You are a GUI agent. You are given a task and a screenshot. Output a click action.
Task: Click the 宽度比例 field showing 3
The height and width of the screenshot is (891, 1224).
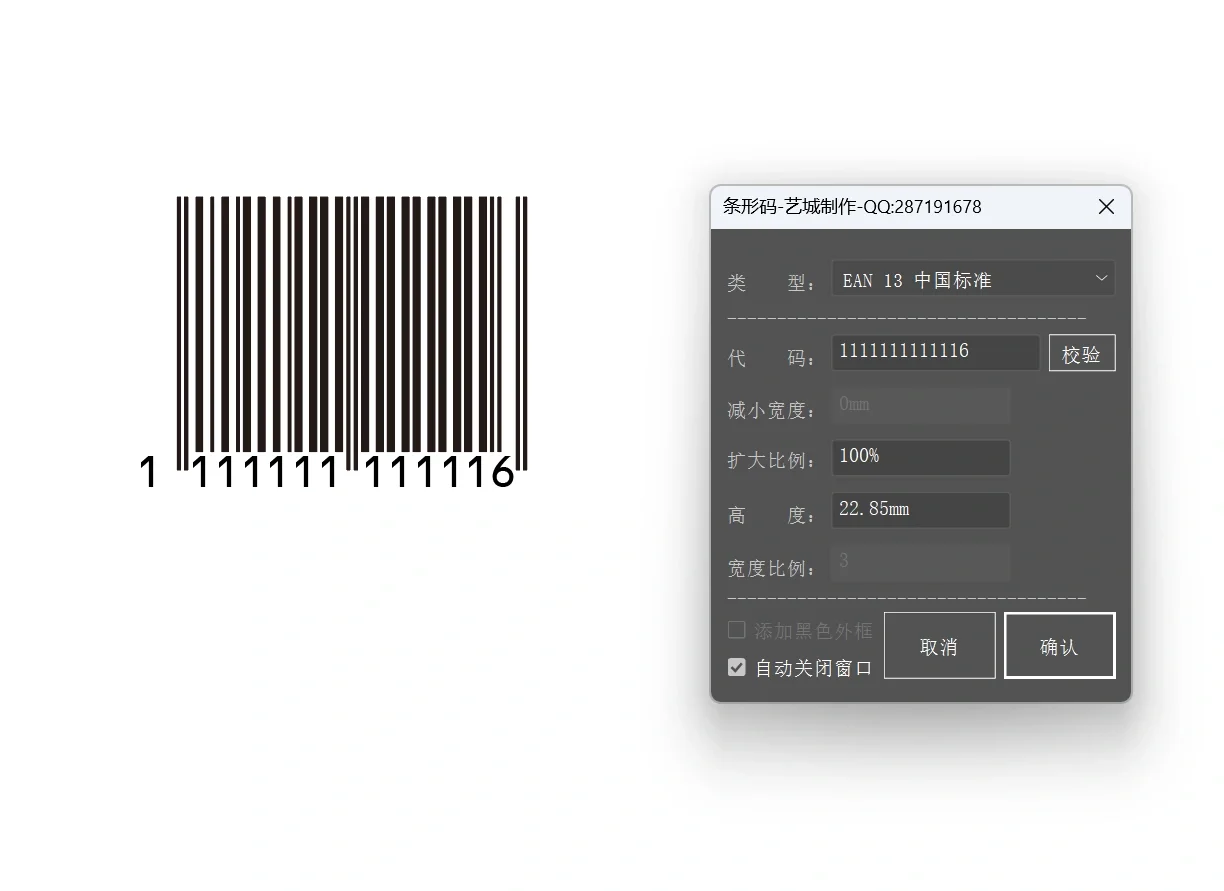(x=921, y=563)
